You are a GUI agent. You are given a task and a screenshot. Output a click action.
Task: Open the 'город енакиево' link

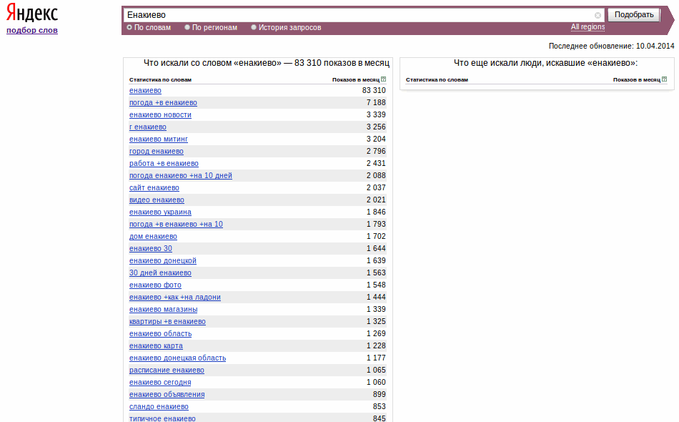pos(156,151)
